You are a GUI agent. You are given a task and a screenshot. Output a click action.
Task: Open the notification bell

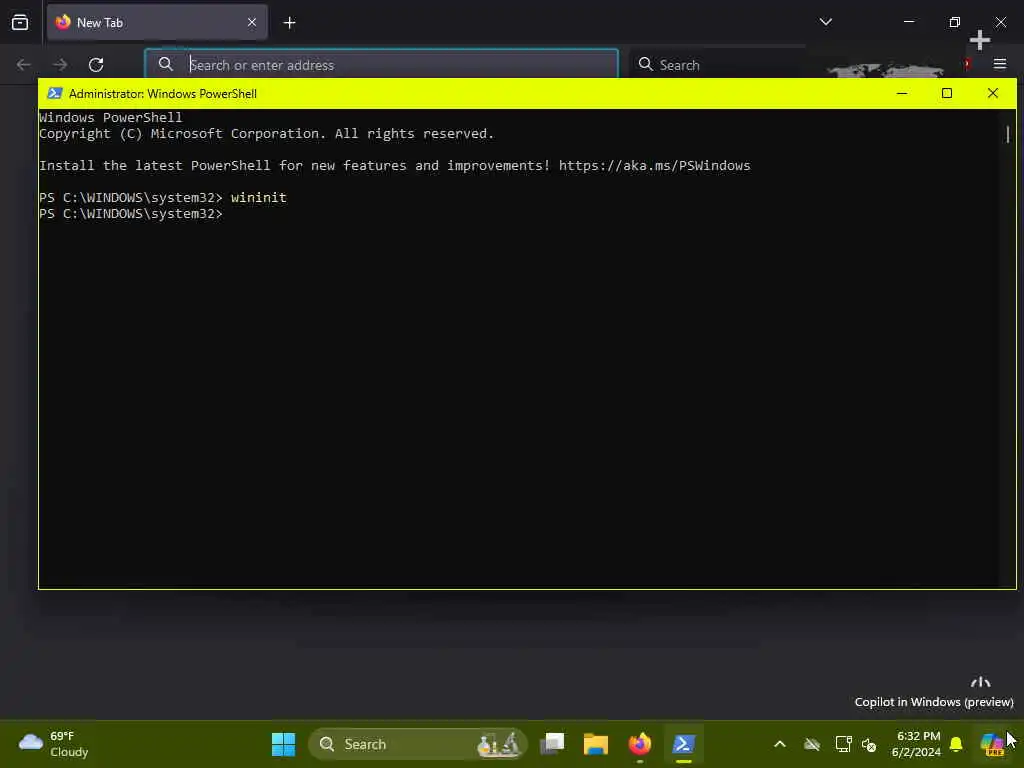[956, 744]
